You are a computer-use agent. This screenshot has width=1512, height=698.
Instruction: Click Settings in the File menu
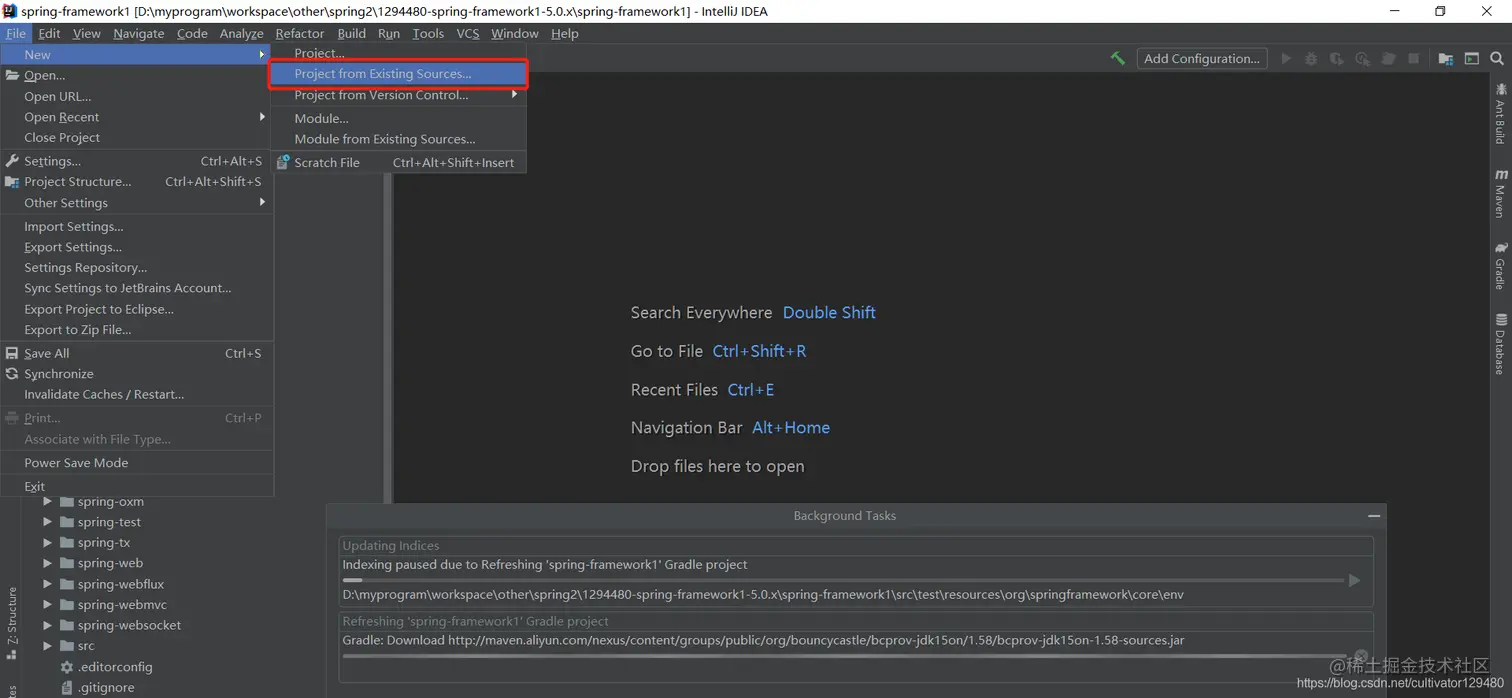point(136,161)
